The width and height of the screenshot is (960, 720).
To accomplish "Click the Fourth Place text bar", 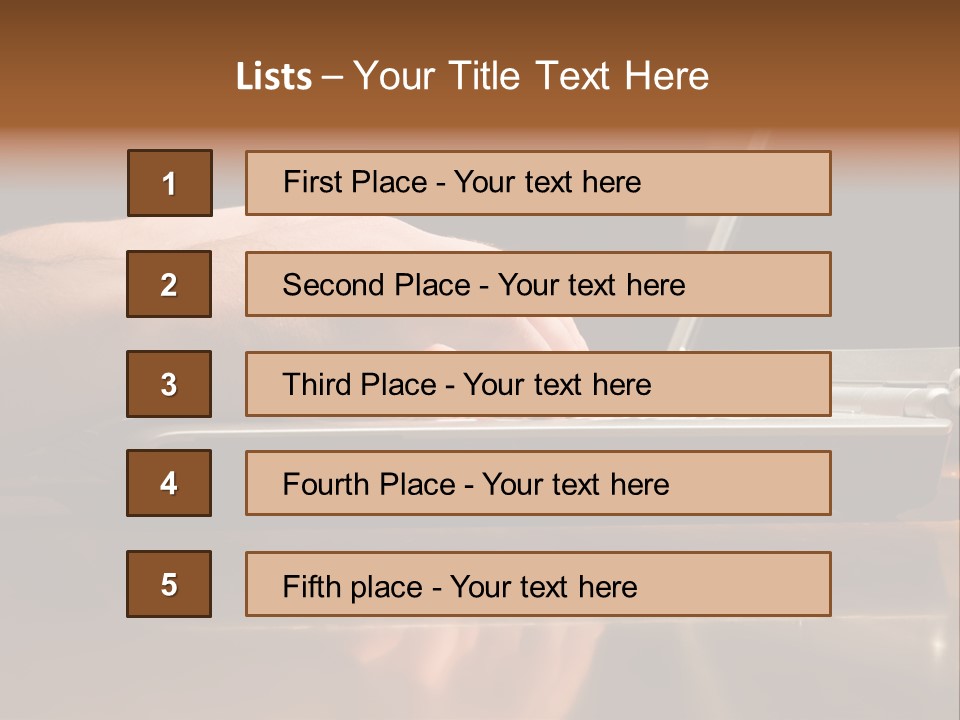I will (538, 483).
